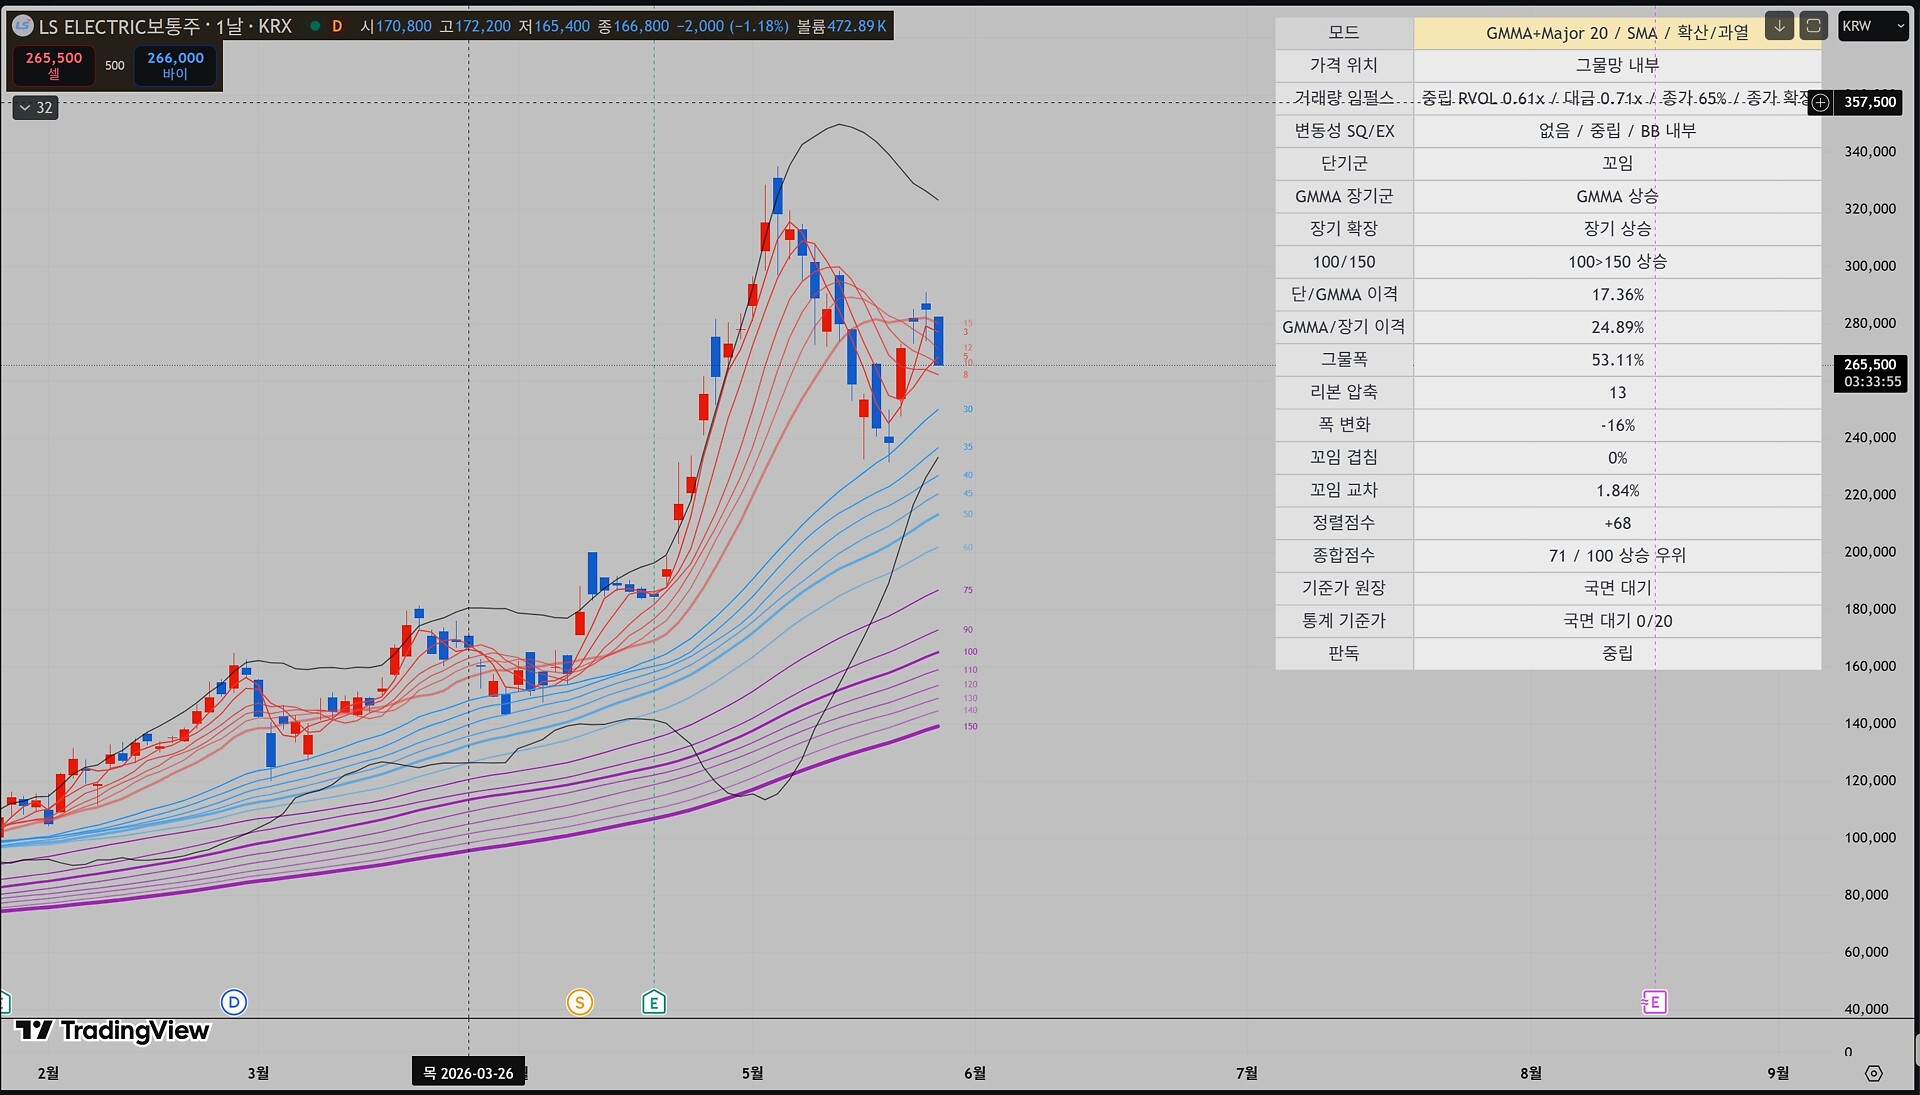Screen dimensions: 1920x1095
Task: Click the 5월 label on time axis
Action: (x=752, y=1073)
